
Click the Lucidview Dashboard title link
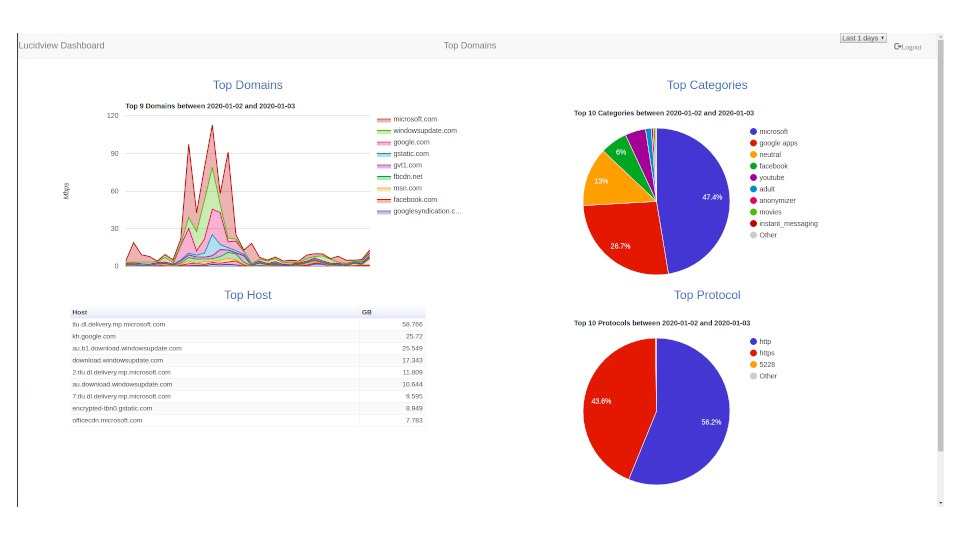click(61, 45)
